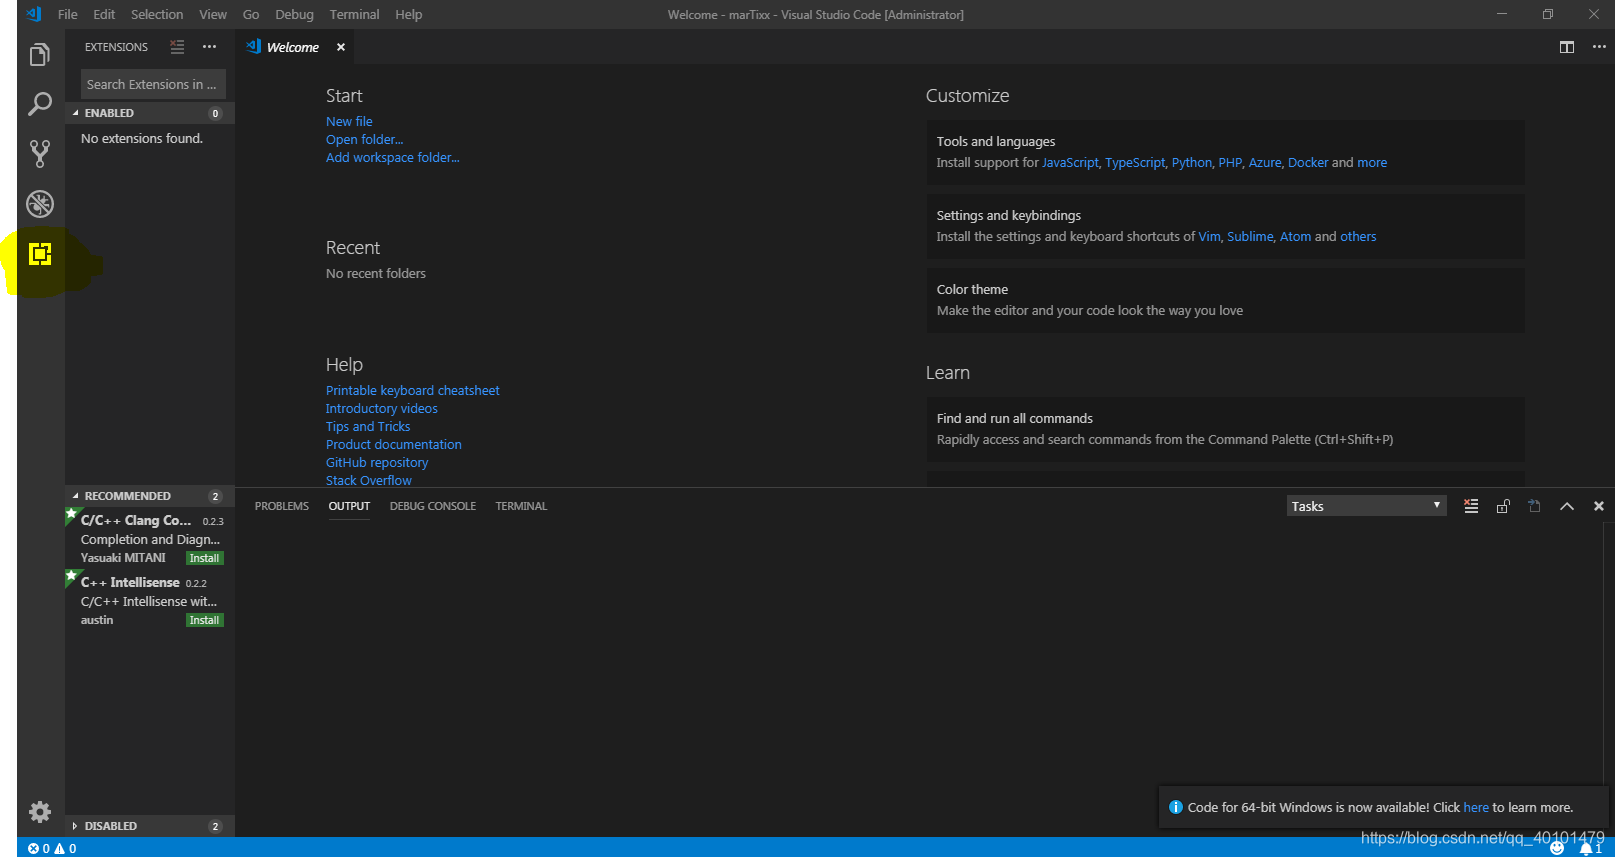Open Tips and Tricks link
The width and height of the screenshot is (1615, 857).
coord(368,426)
